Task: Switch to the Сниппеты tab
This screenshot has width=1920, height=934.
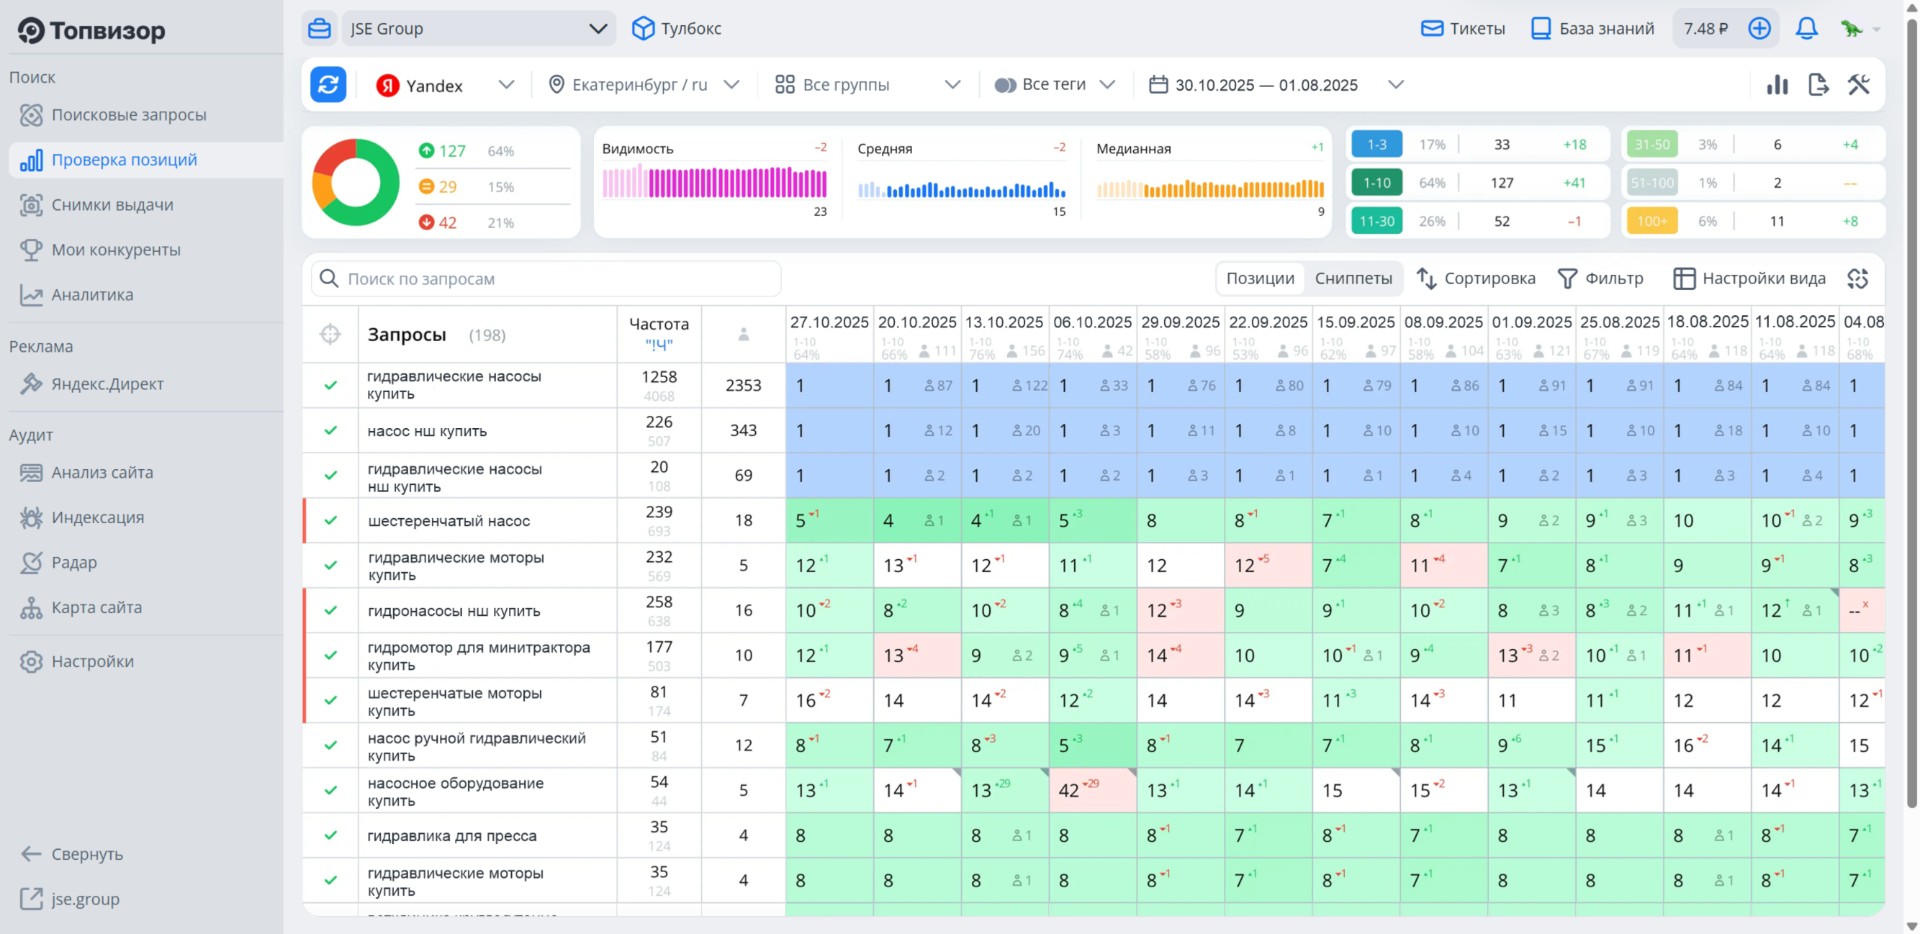Action: coord(1353,279)
